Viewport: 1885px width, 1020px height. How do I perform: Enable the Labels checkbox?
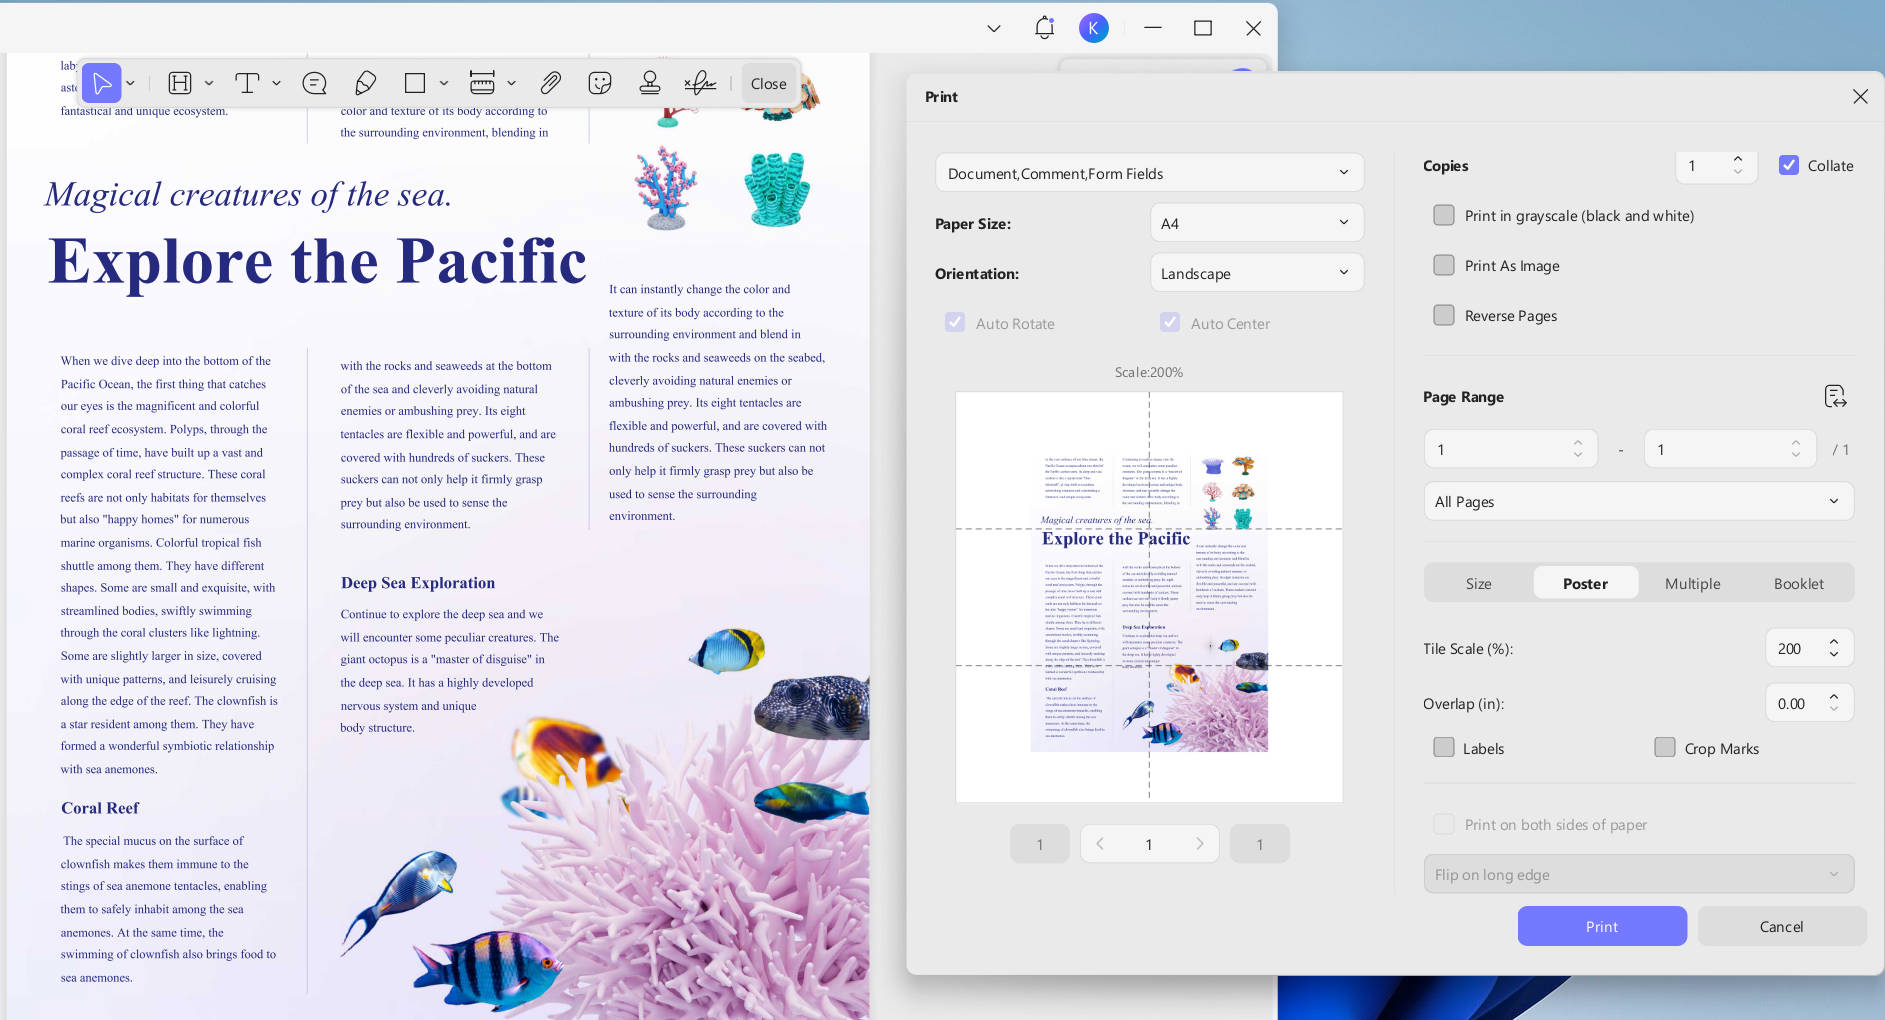pyautogui.click(x=1444, y=747)
